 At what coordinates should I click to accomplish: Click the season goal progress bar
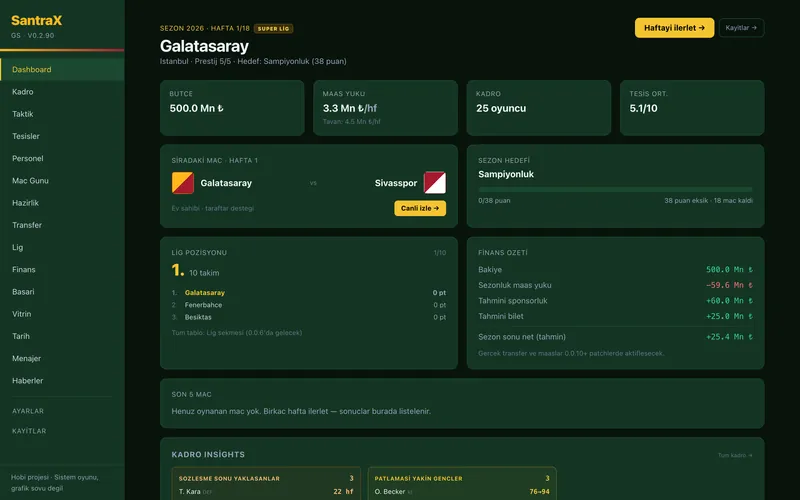[x=615, y=189]
